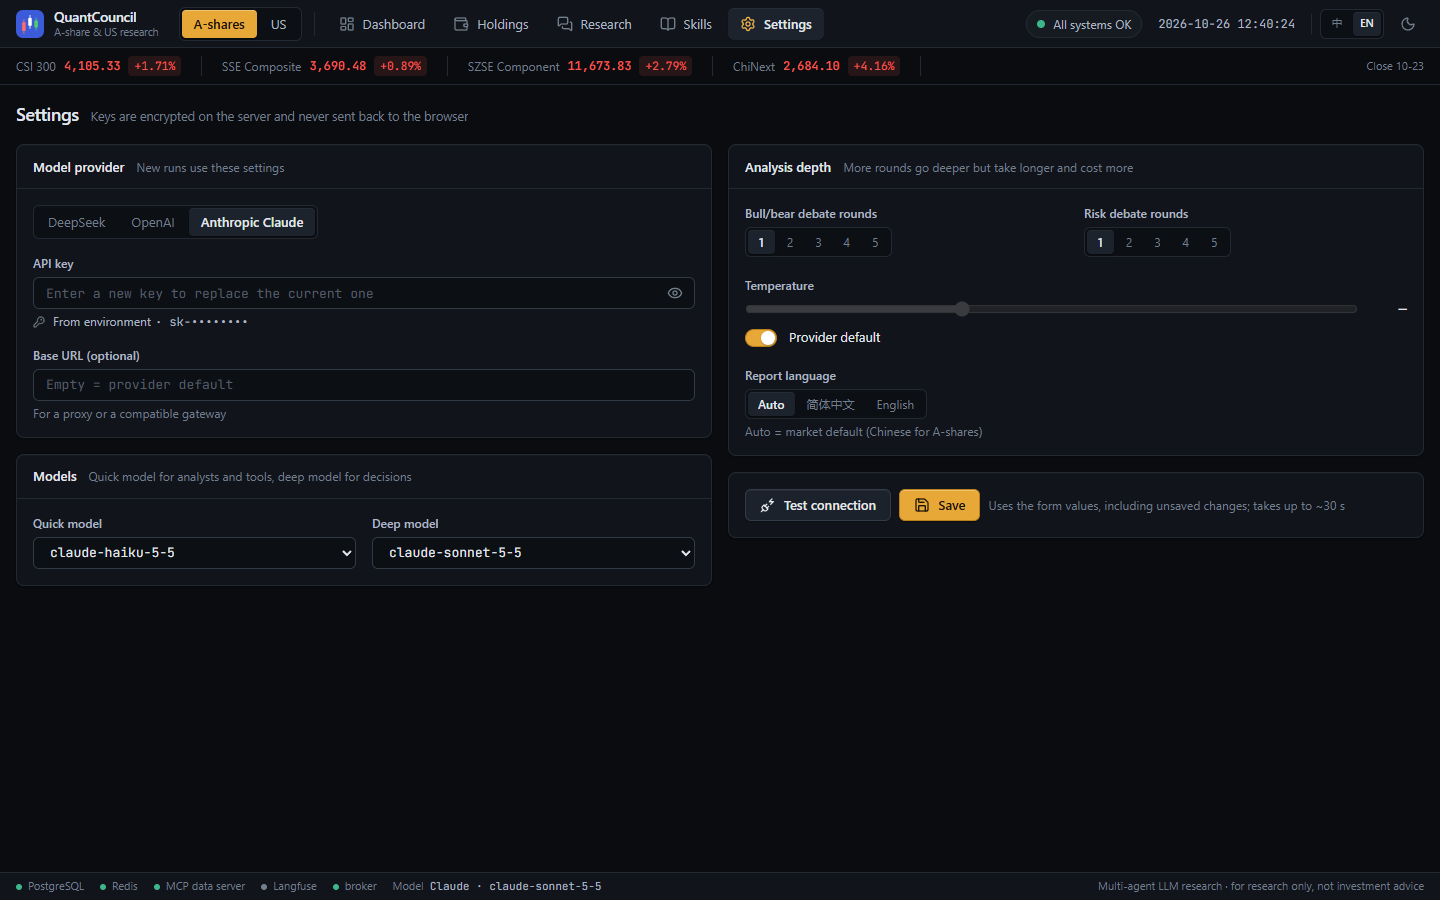The height and width of the screenshot is (900, 1440).
Task: Click PostgreSQL status indicator
Action: pos(50,886)
